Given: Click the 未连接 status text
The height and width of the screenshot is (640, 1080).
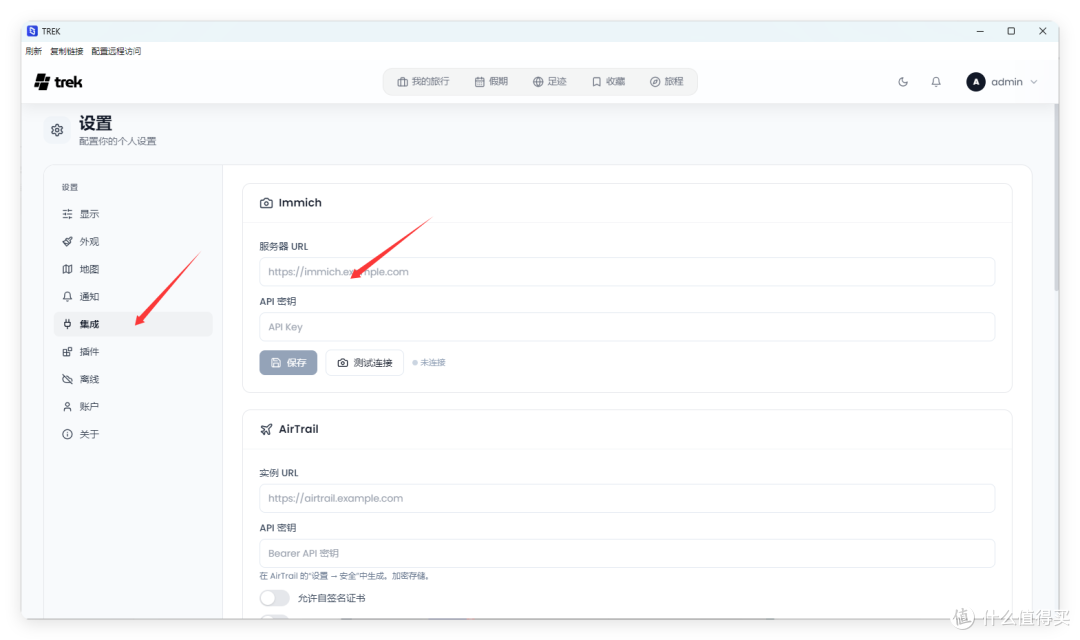Looking at the screenshot, I should point(433,362).
